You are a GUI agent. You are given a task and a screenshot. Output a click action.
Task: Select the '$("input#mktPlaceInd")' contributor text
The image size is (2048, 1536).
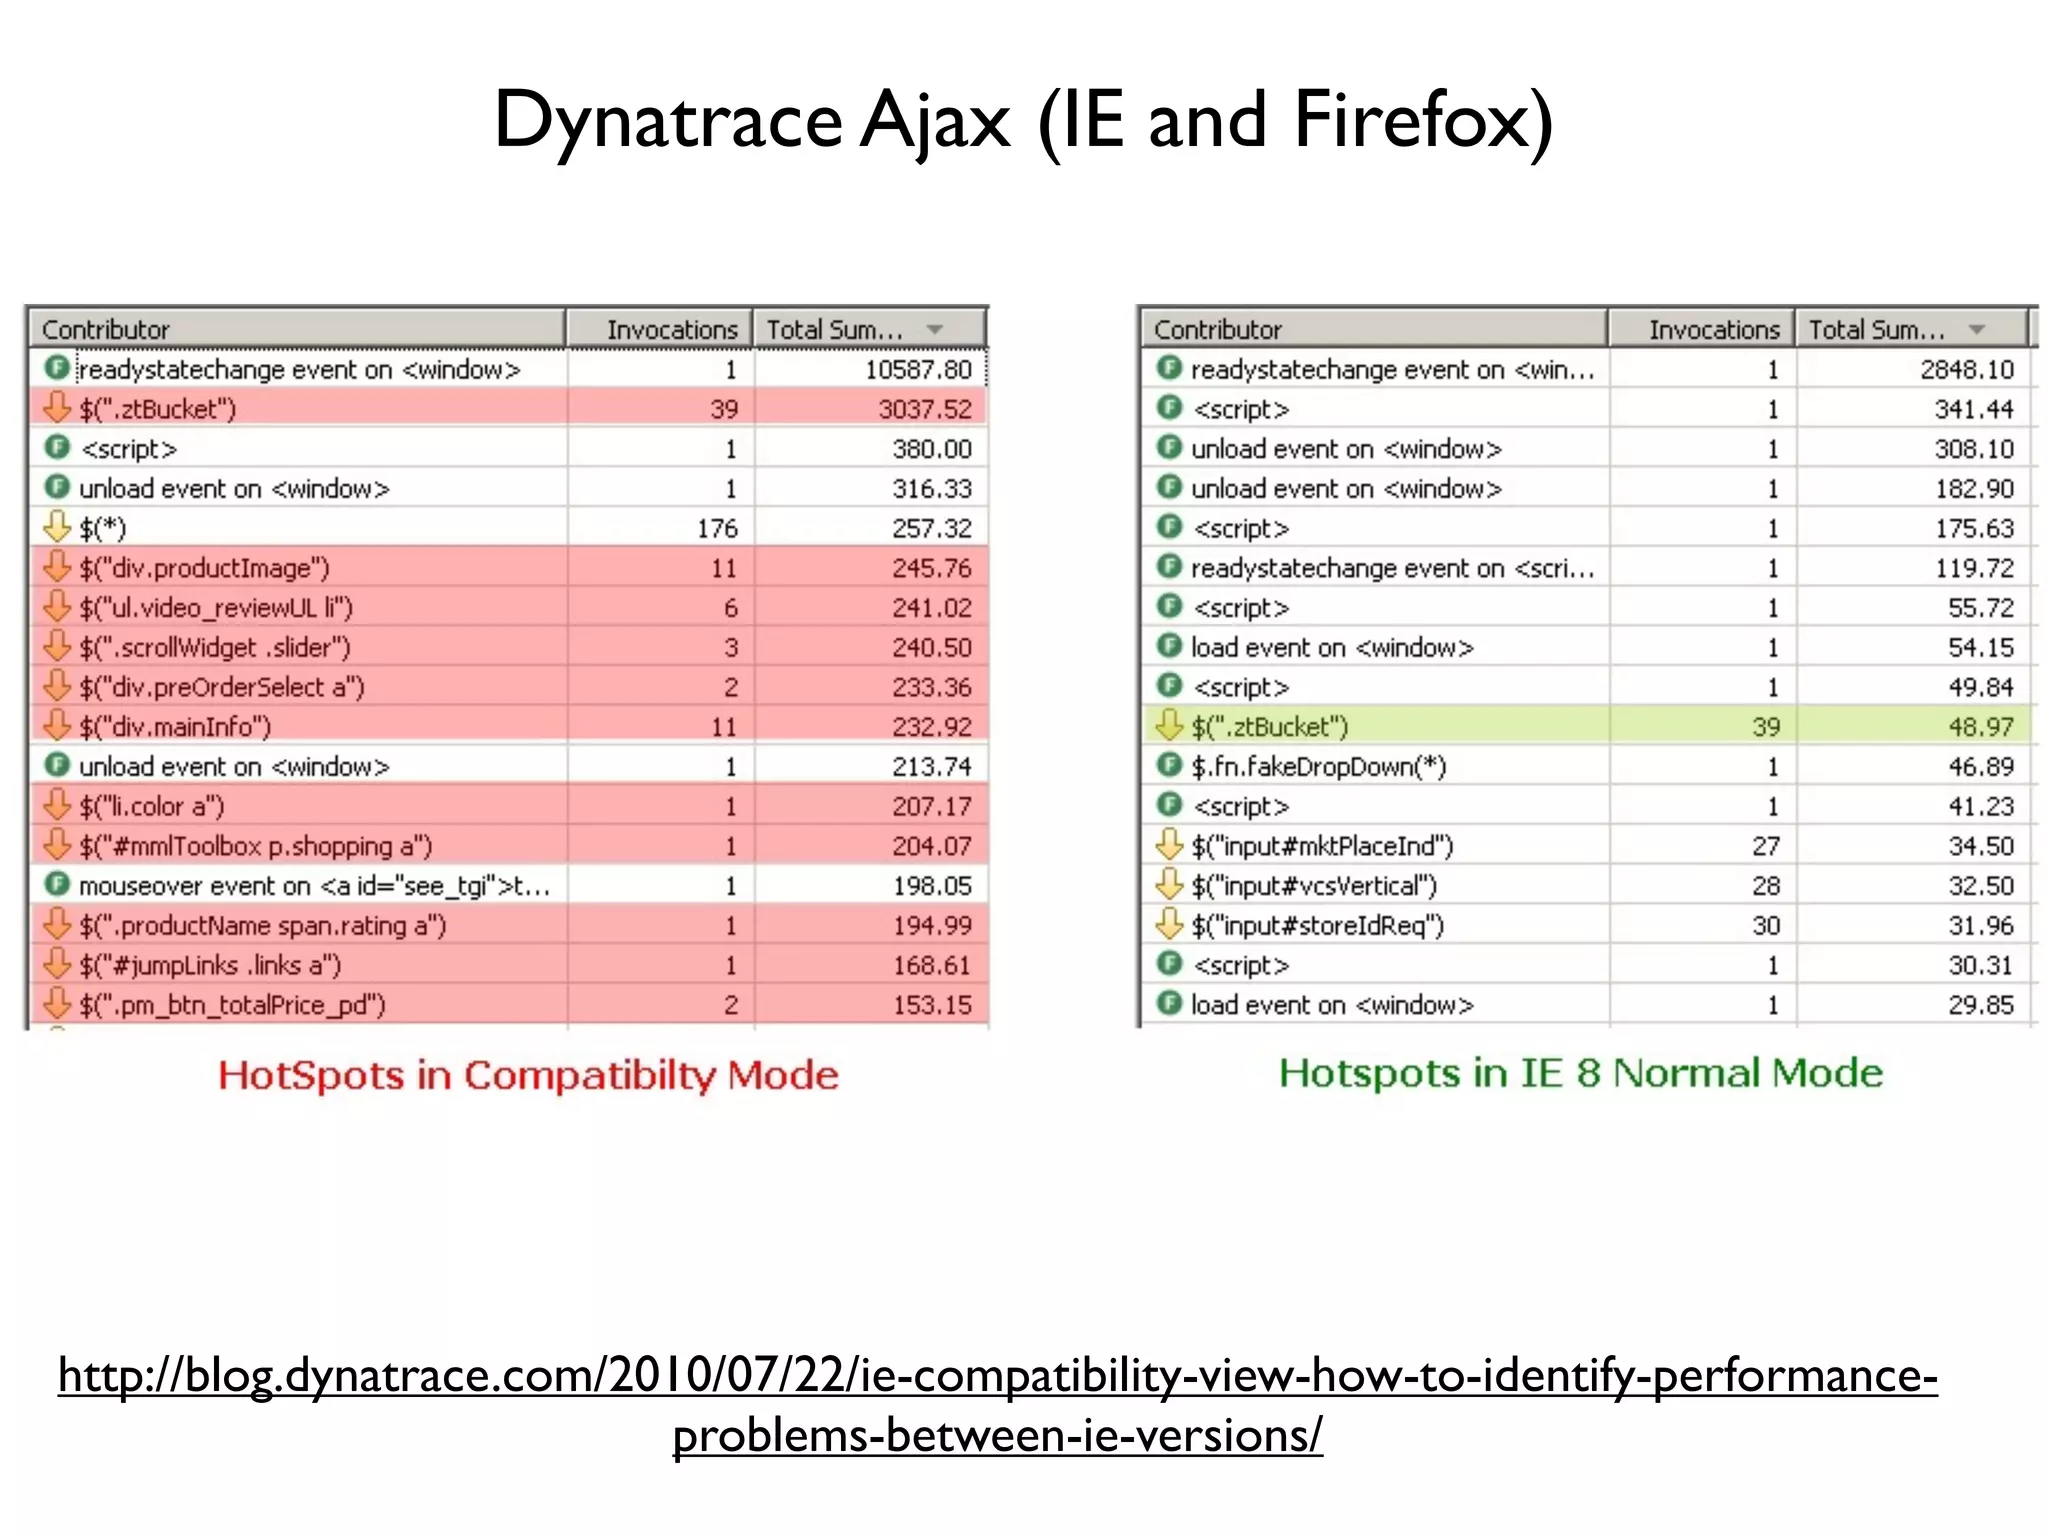pyautogui.click(x=1322, y=847)
